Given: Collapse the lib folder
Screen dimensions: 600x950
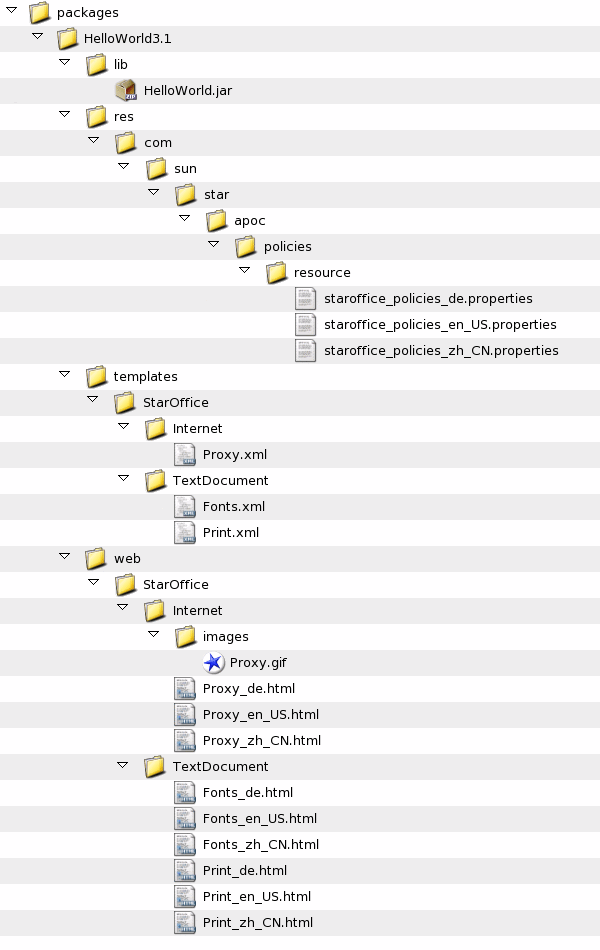Looking at the screenshot, I should [64, 62].
